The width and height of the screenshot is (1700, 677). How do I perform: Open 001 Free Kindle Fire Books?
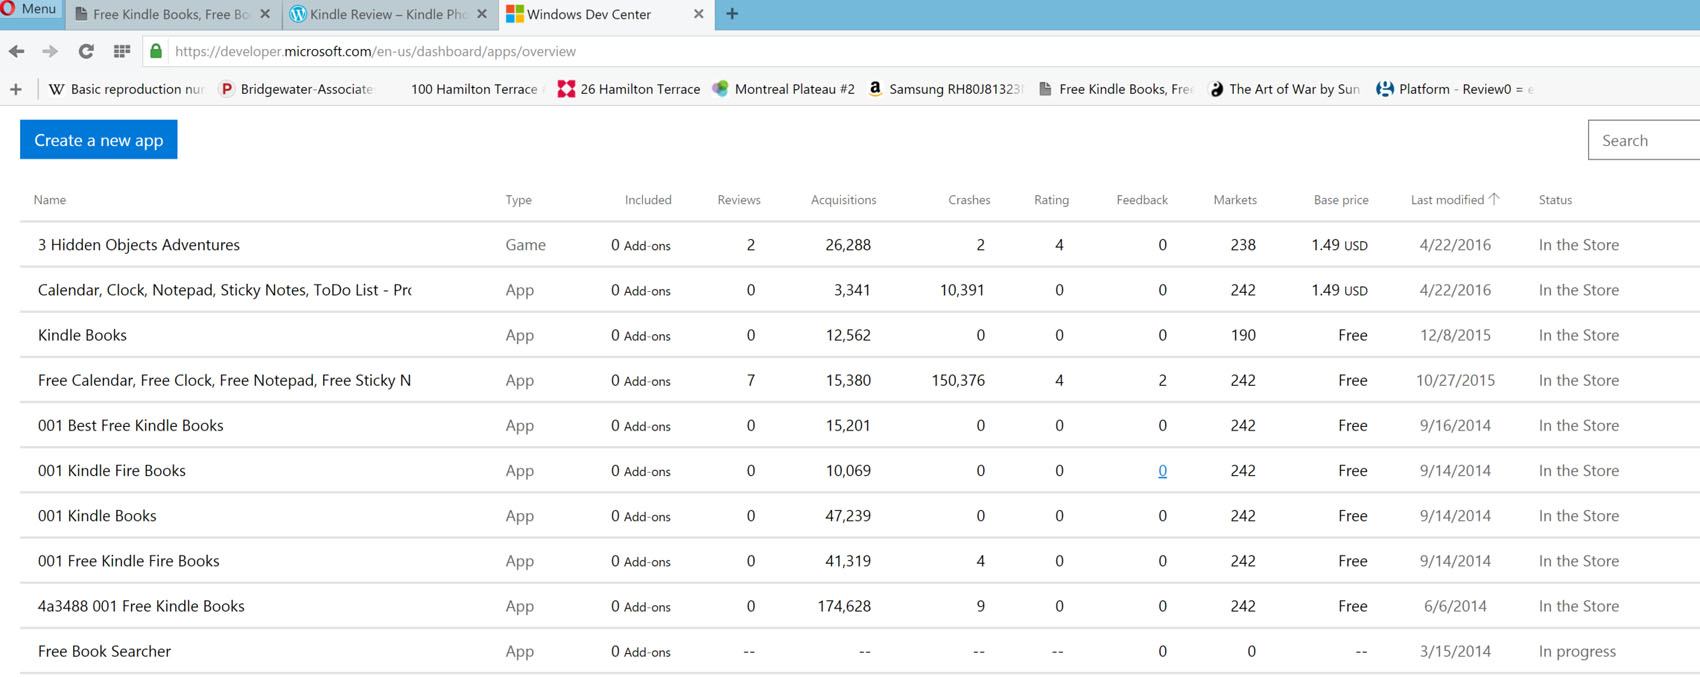pos(128,561)
